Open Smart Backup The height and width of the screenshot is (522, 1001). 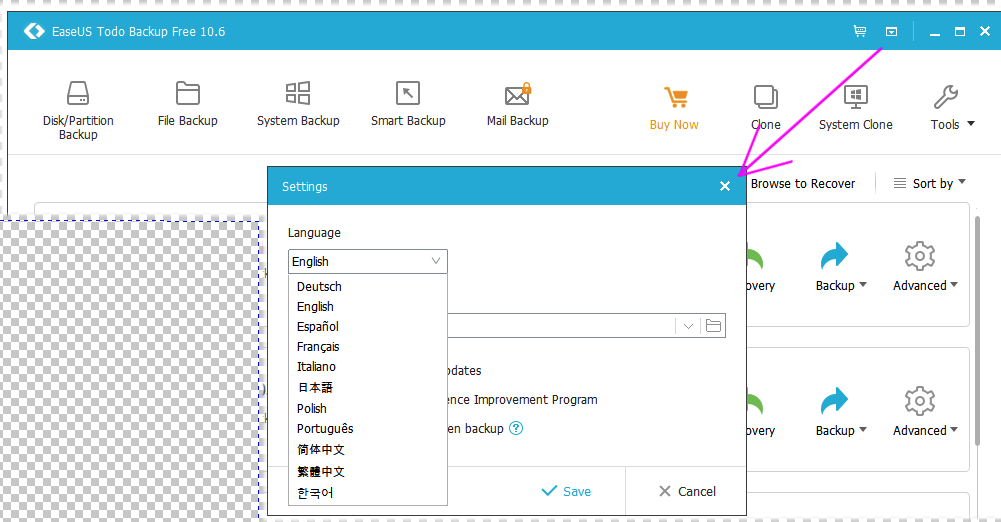pos(408,103)
